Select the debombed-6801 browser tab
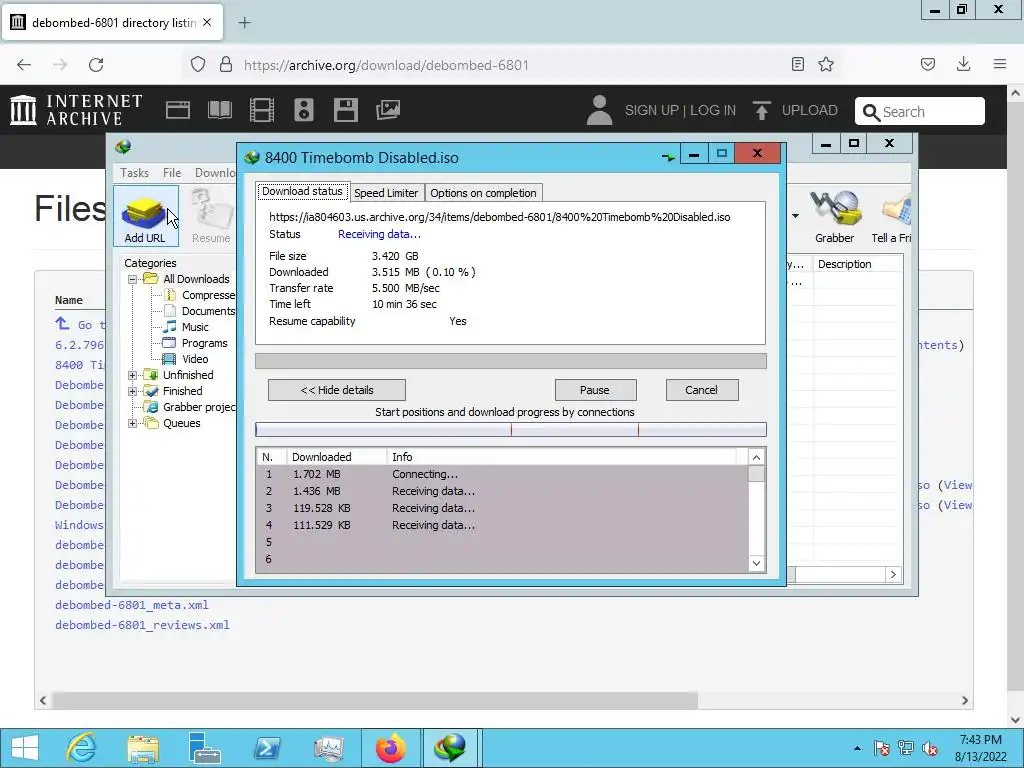Viewport: 1024px width, 768px height. 112,22
